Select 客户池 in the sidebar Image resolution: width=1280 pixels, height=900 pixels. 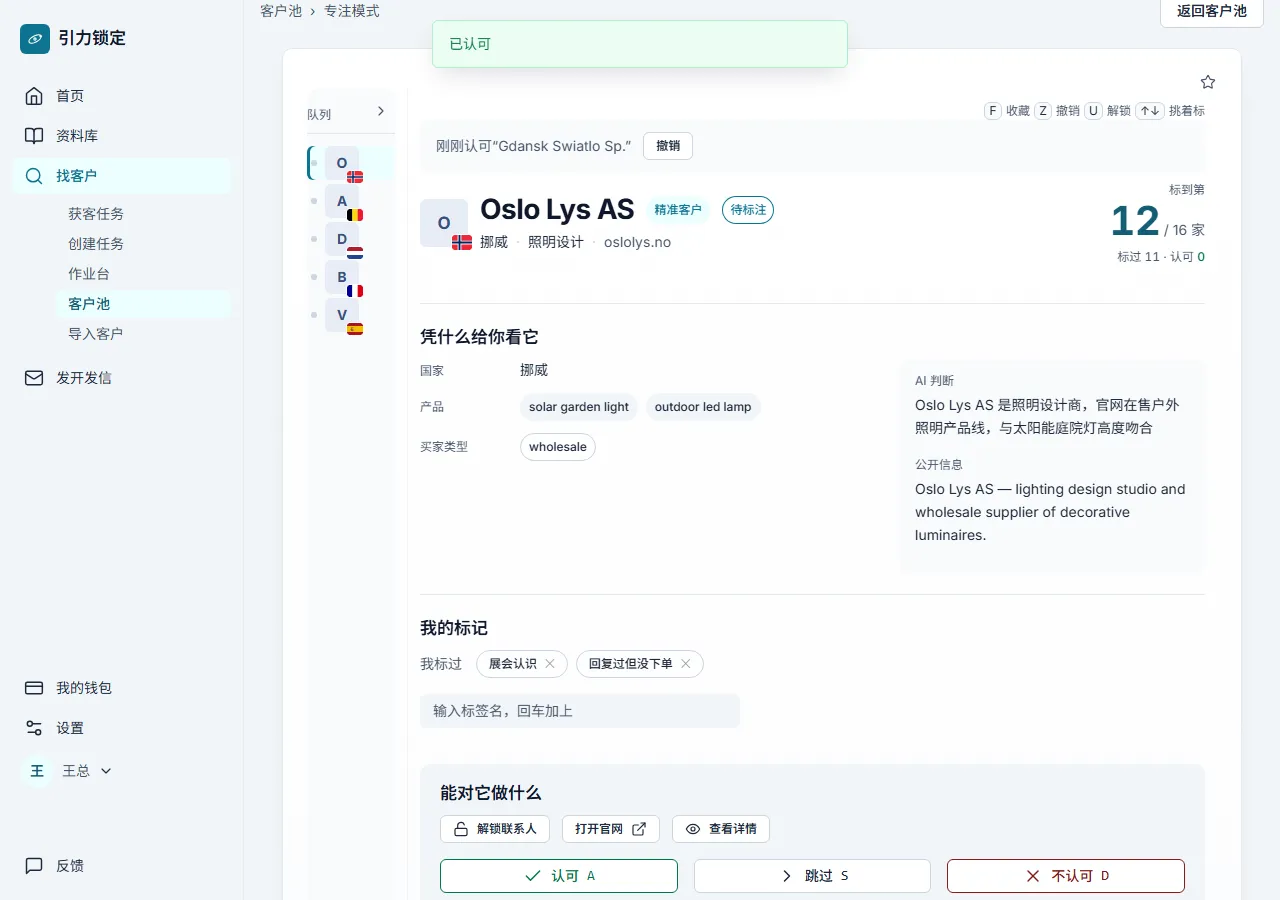tap(143, 304)
